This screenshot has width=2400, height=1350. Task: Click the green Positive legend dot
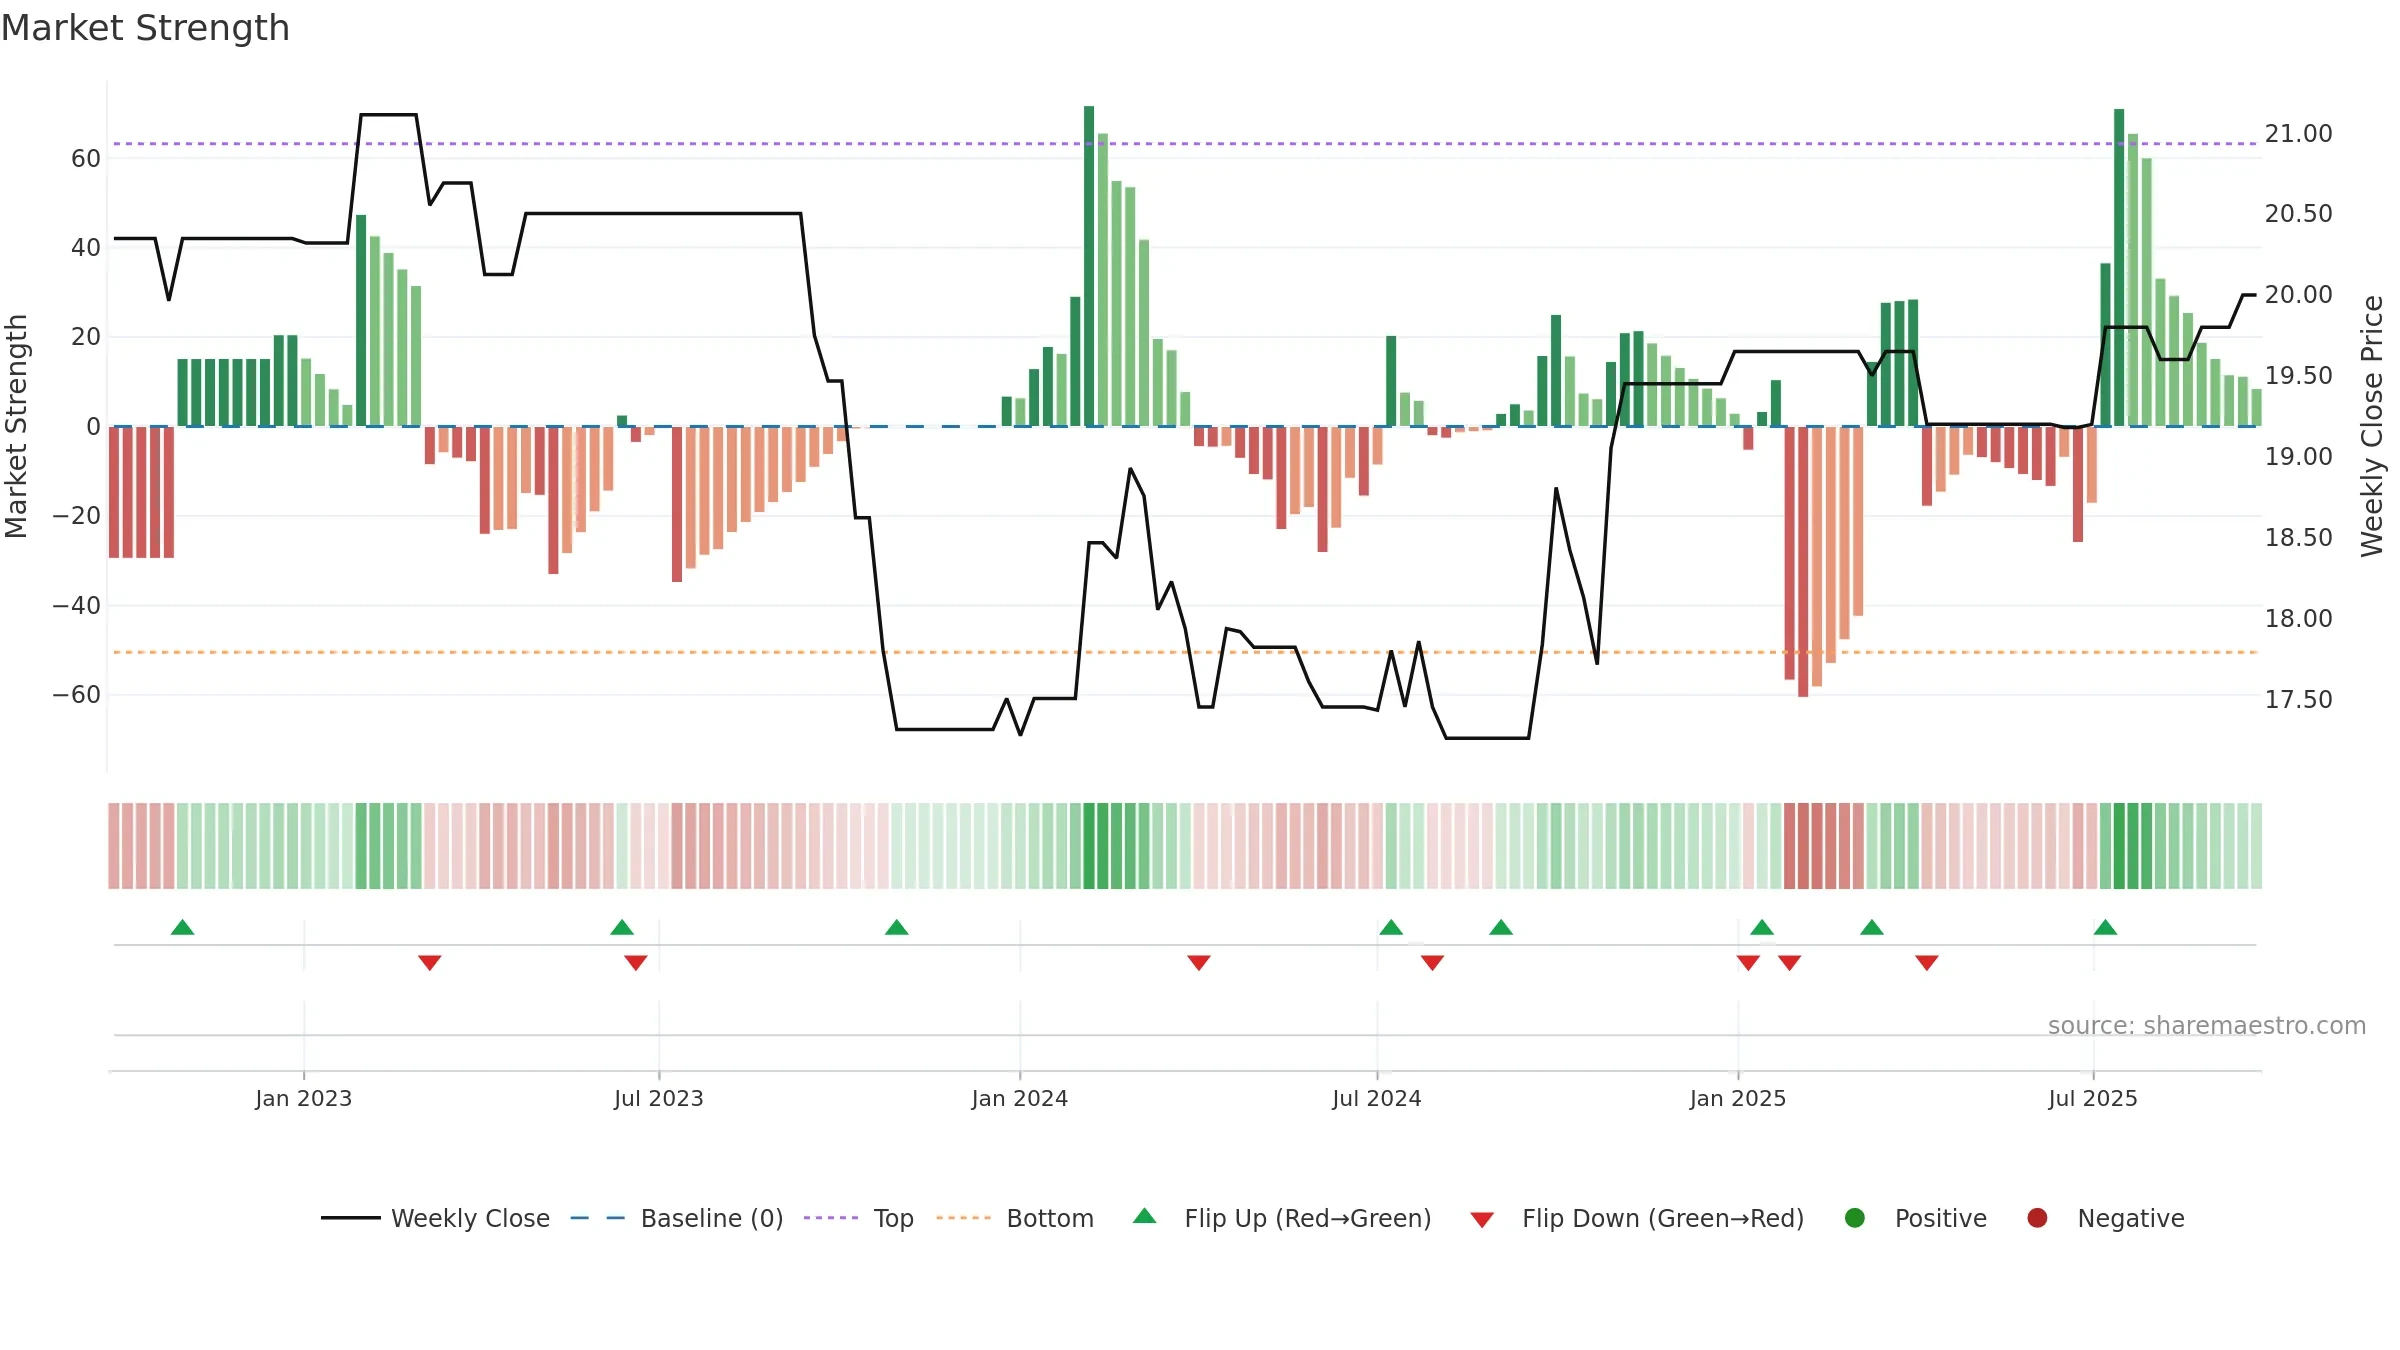pyautogui.click(x=1855, y=1218)
